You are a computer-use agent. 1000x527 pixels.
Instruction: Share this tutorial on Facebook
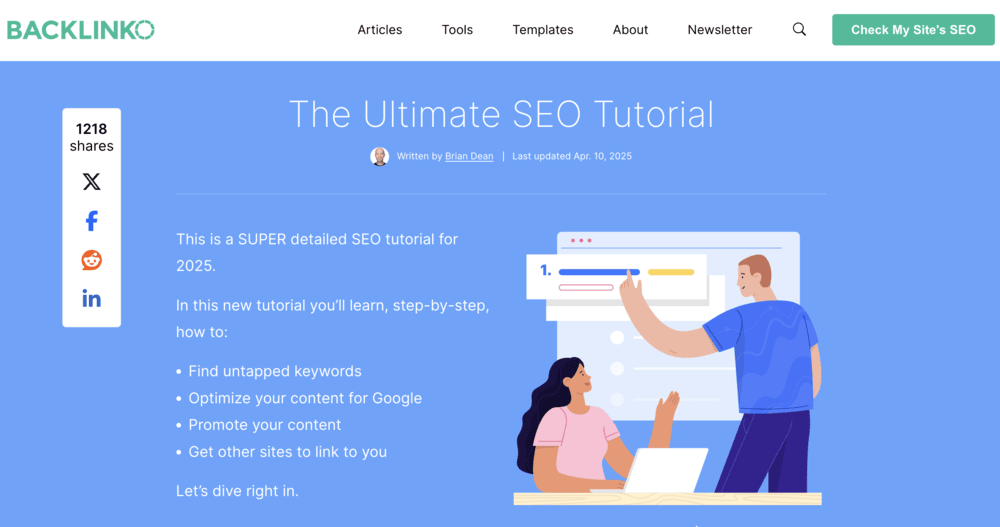(91, 221)
